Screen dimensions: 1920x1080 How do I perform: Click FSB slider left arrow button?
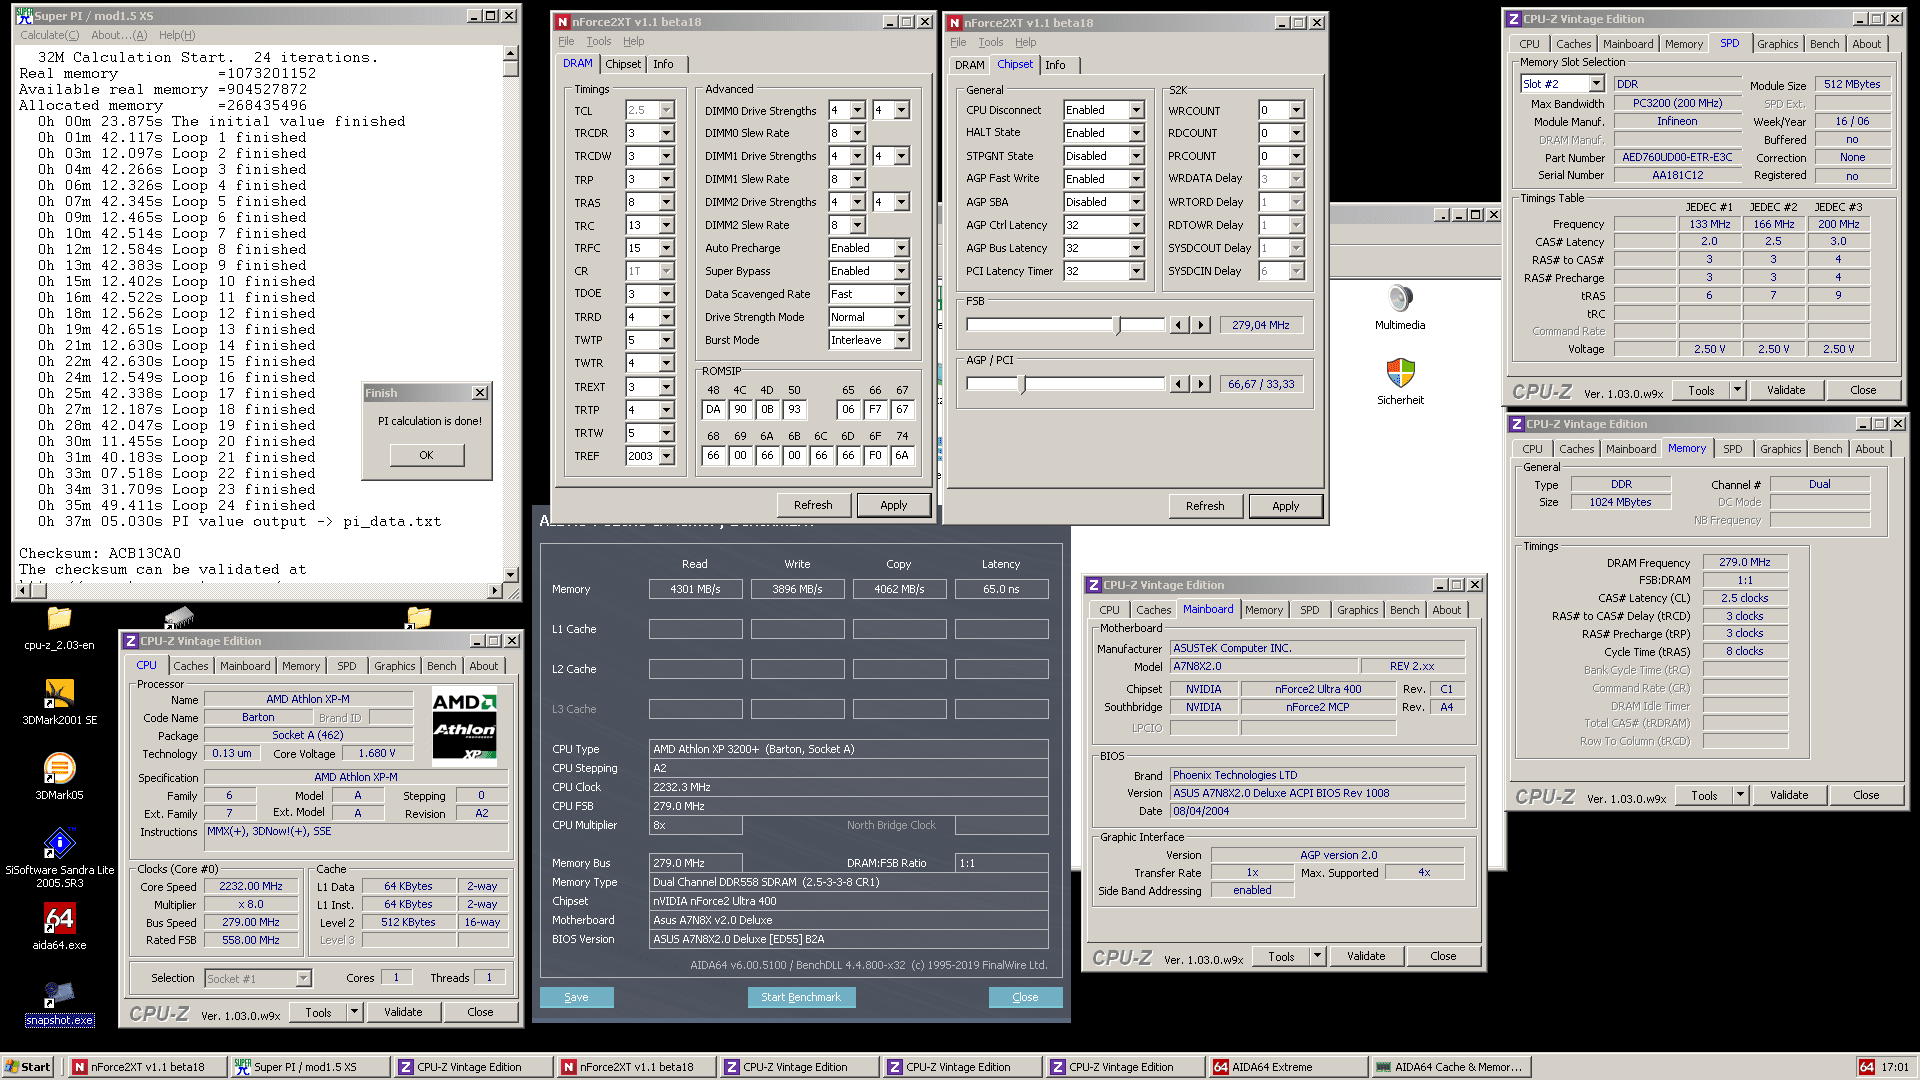pos(1179,325)
